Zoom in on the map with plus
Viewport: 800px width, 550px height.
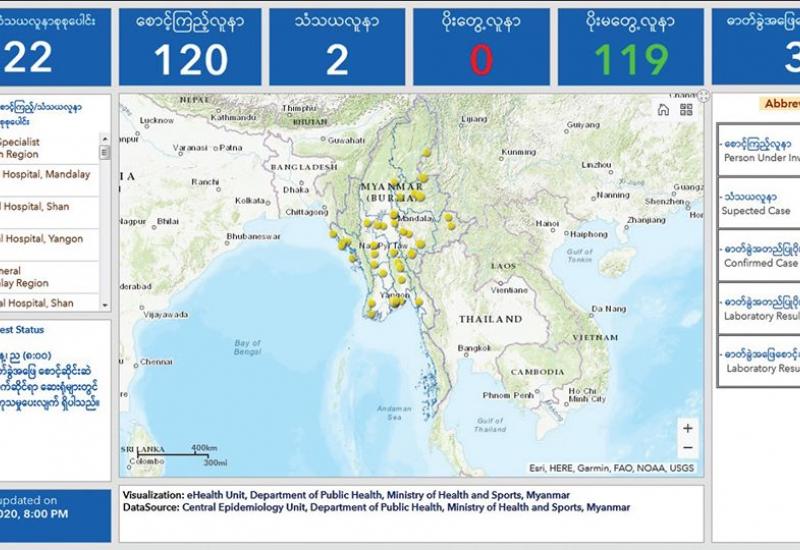(687, 427)
